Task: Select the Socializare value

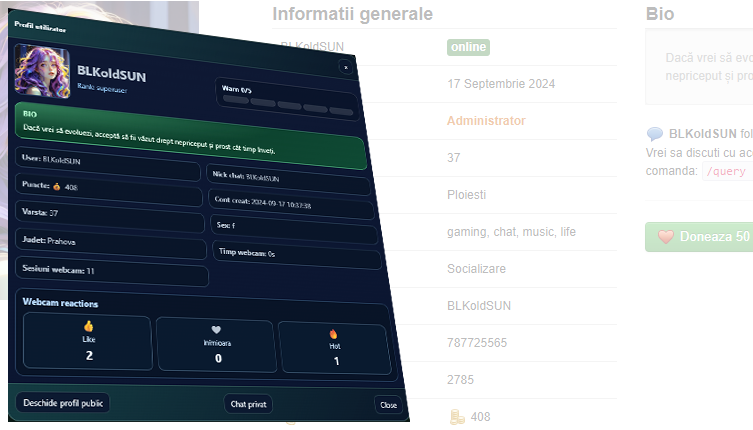Action: point(476,269)
